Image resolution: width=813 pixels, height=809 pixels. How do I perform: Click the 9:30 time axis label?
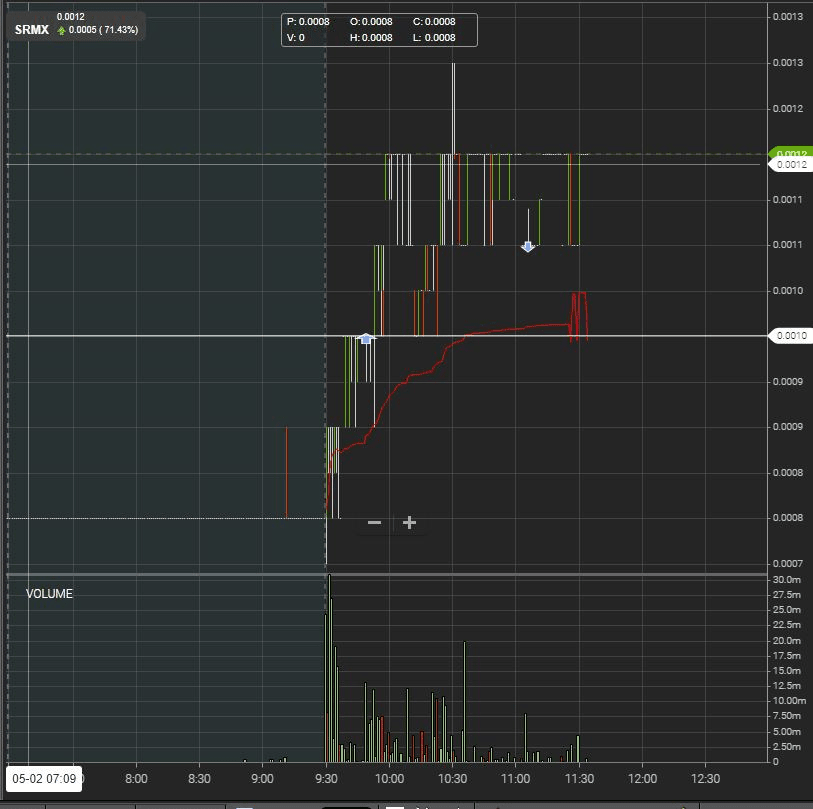pyautogui.click(x=326, y=779)
